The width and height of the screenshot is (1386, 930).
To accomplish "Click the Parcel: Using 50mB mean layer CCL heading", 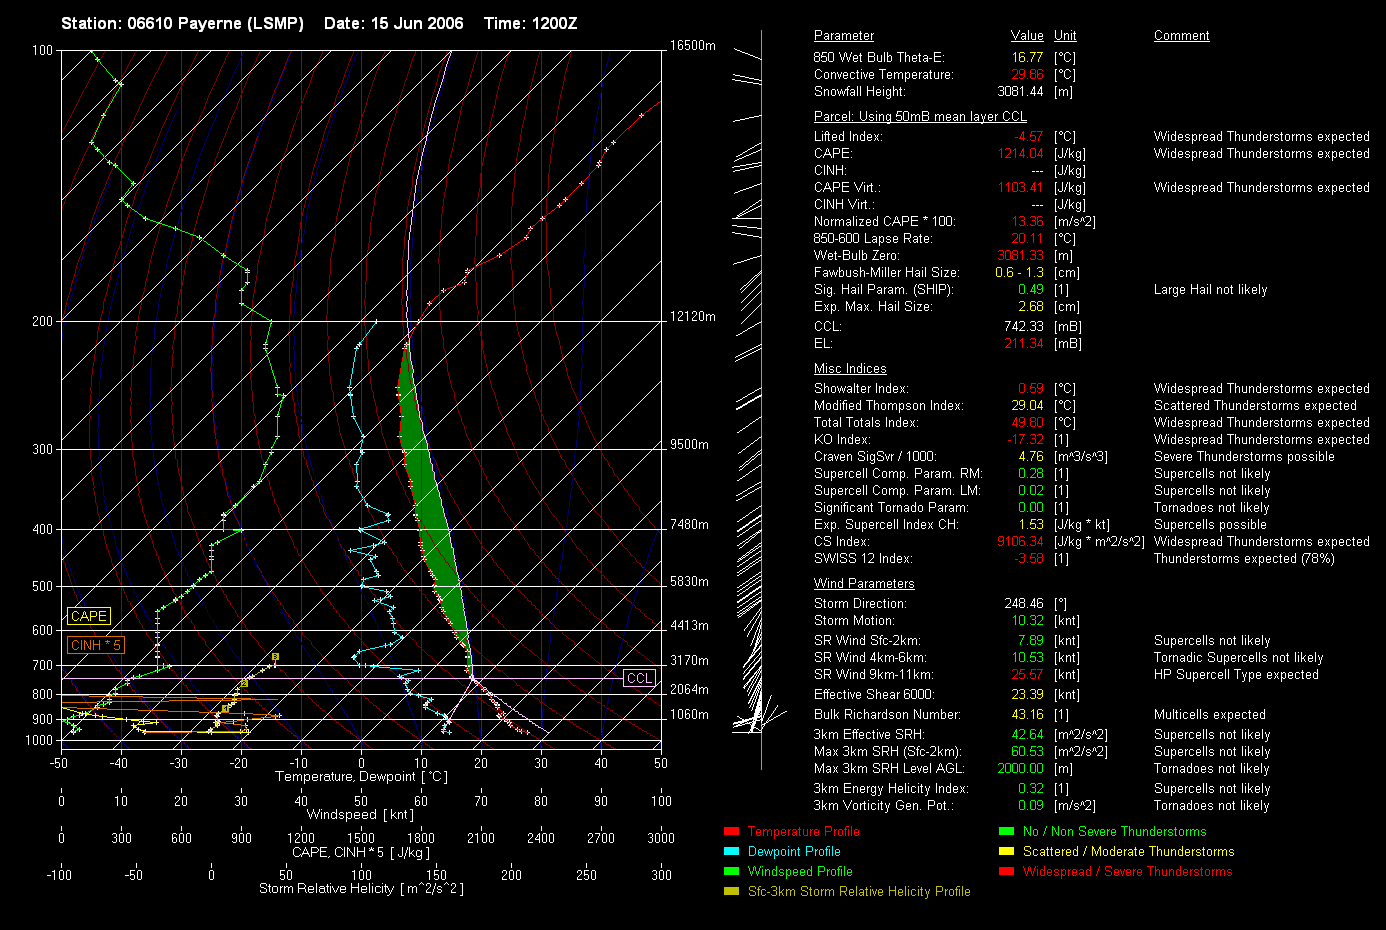I will point(919,116).
